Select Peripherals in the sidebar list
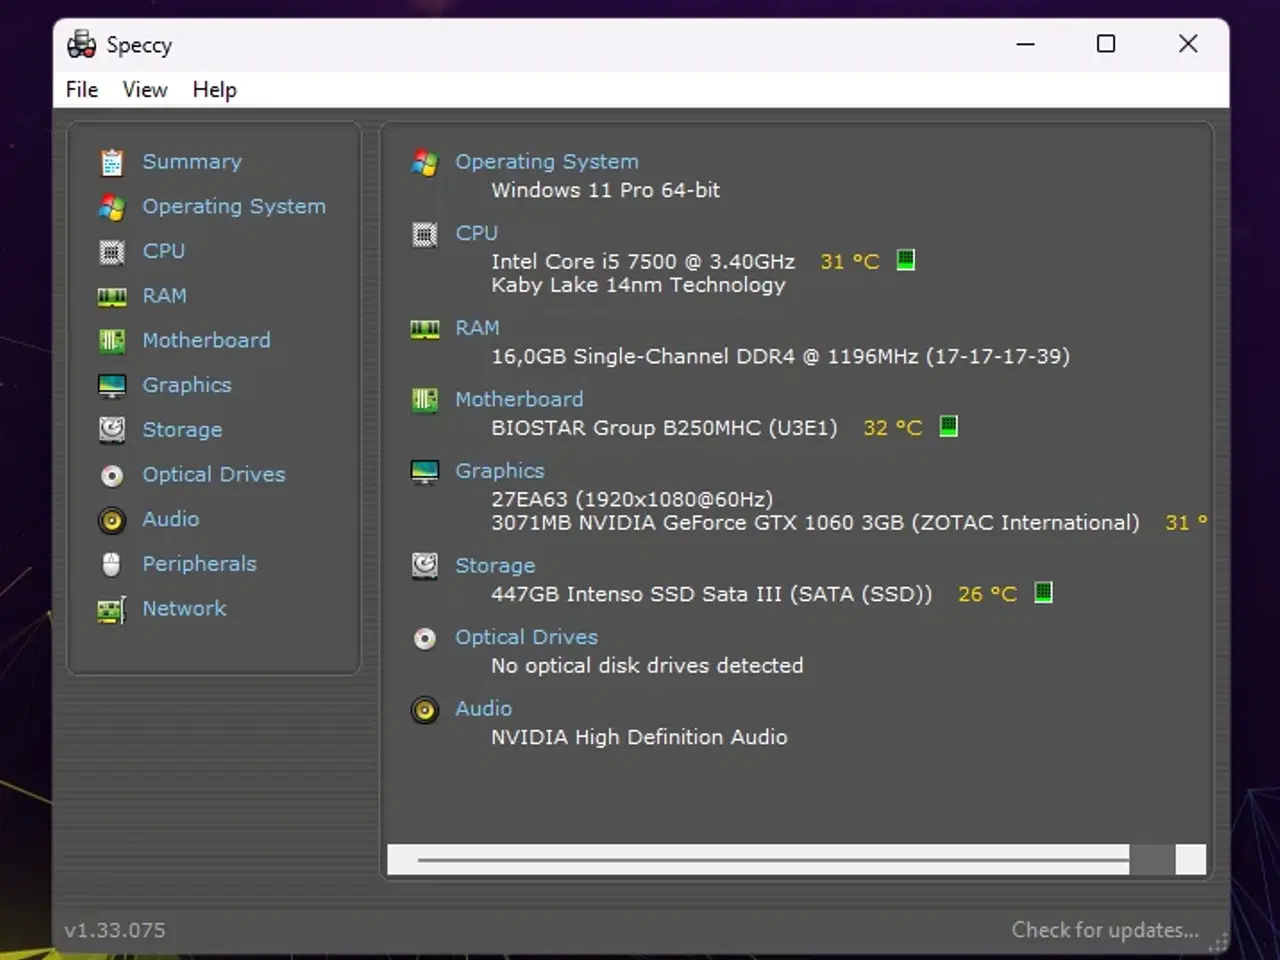 point(199,564)
